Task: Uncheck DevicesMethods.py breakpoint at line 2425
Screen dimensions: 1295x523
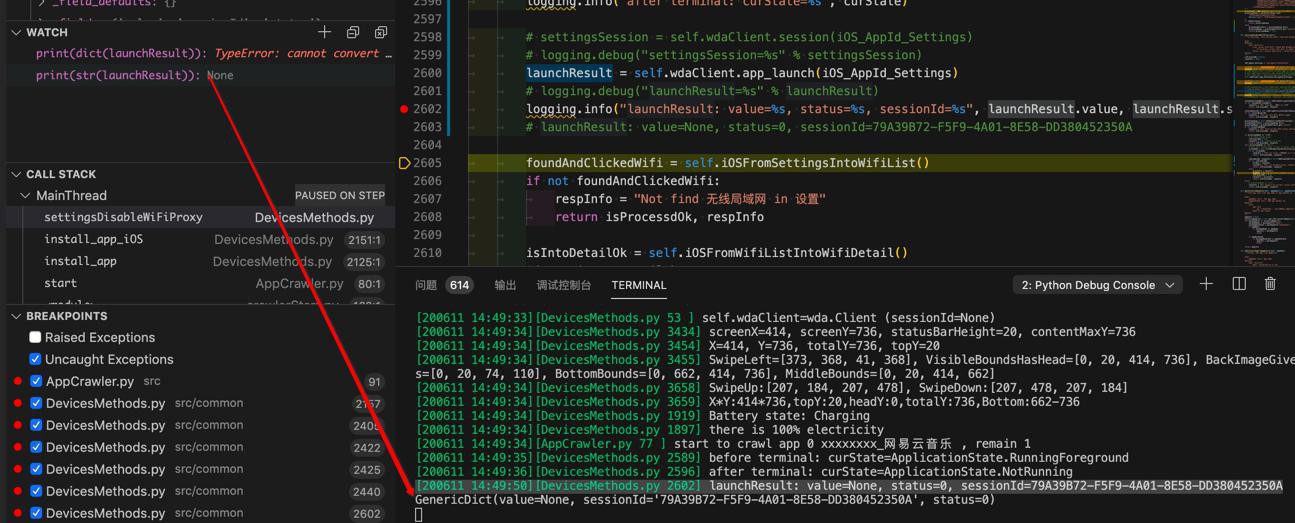Action: click(36, 469)
